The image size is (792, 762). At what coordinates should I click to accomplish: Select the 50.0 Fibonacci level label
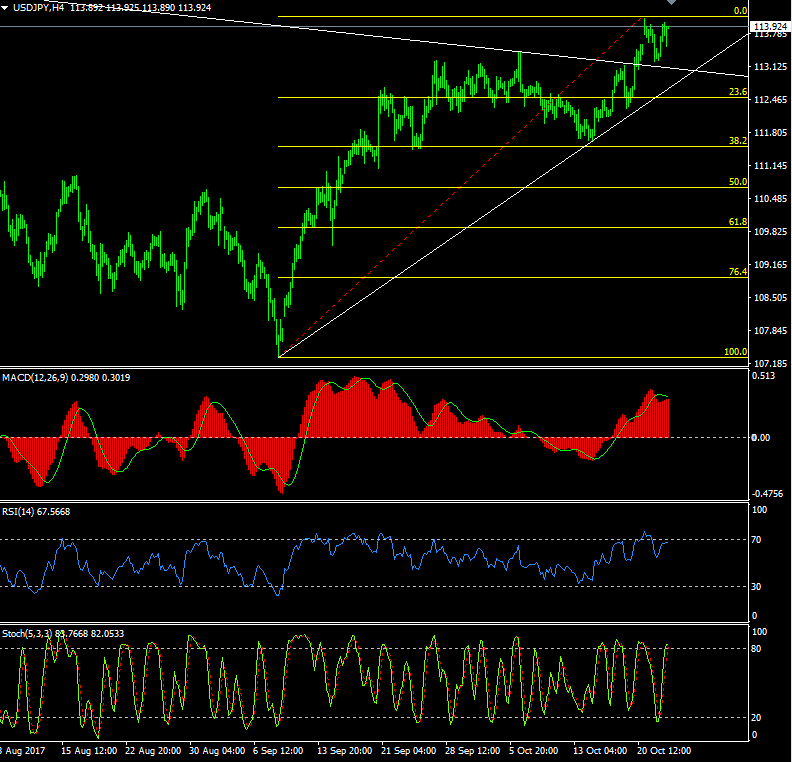point(738,181)
